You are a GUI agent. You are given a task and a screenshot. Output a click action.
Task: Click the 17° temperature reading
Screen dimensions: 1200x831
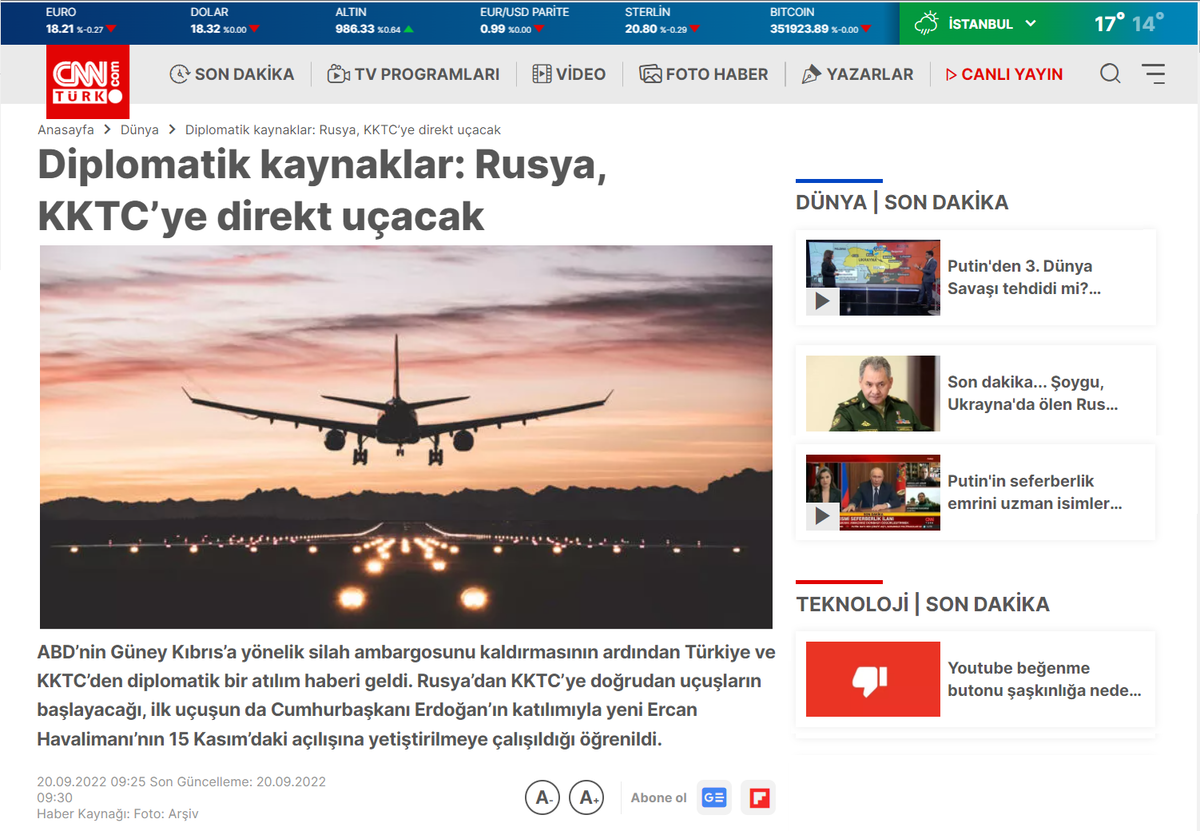click(x=1109, y=23)
